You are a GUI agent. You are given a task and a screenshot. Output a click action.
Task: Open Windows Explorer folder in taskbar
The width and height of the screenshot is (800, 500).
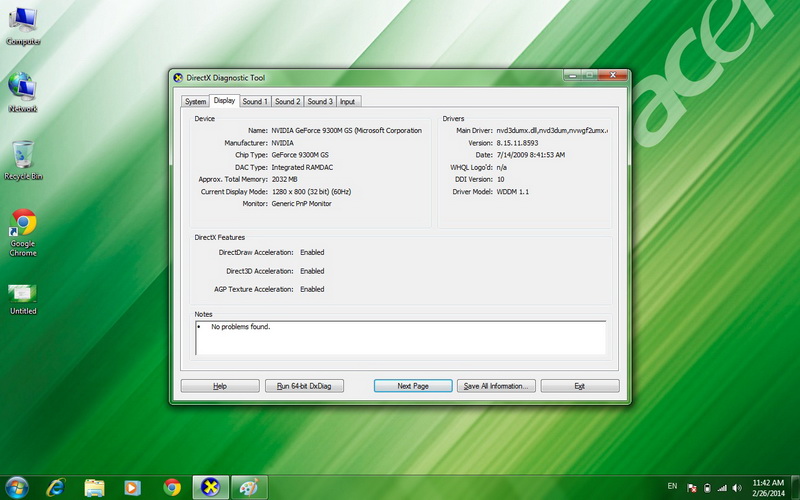point(94,487)
